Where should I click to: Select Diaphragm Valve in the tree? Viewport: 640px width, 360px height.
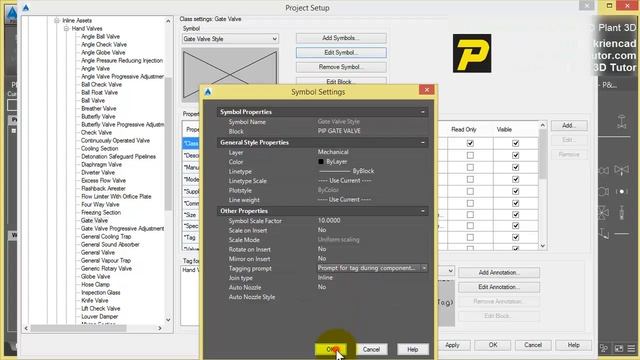101,164
